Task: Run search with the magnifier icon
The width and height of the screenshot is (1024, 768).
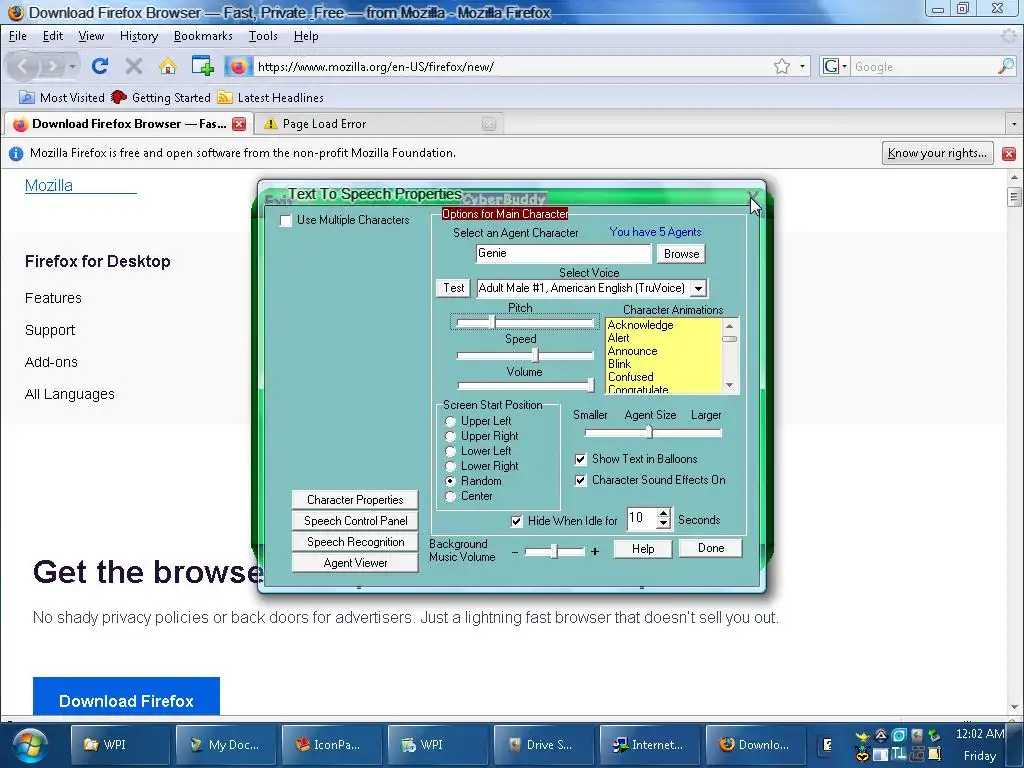Action: tap(1006, 66)
